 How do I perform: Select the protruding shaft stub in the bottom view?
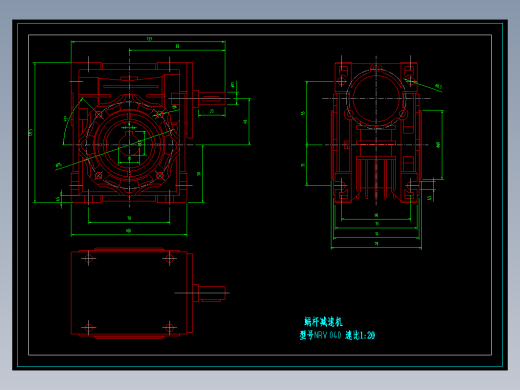[x=209, y=293]
